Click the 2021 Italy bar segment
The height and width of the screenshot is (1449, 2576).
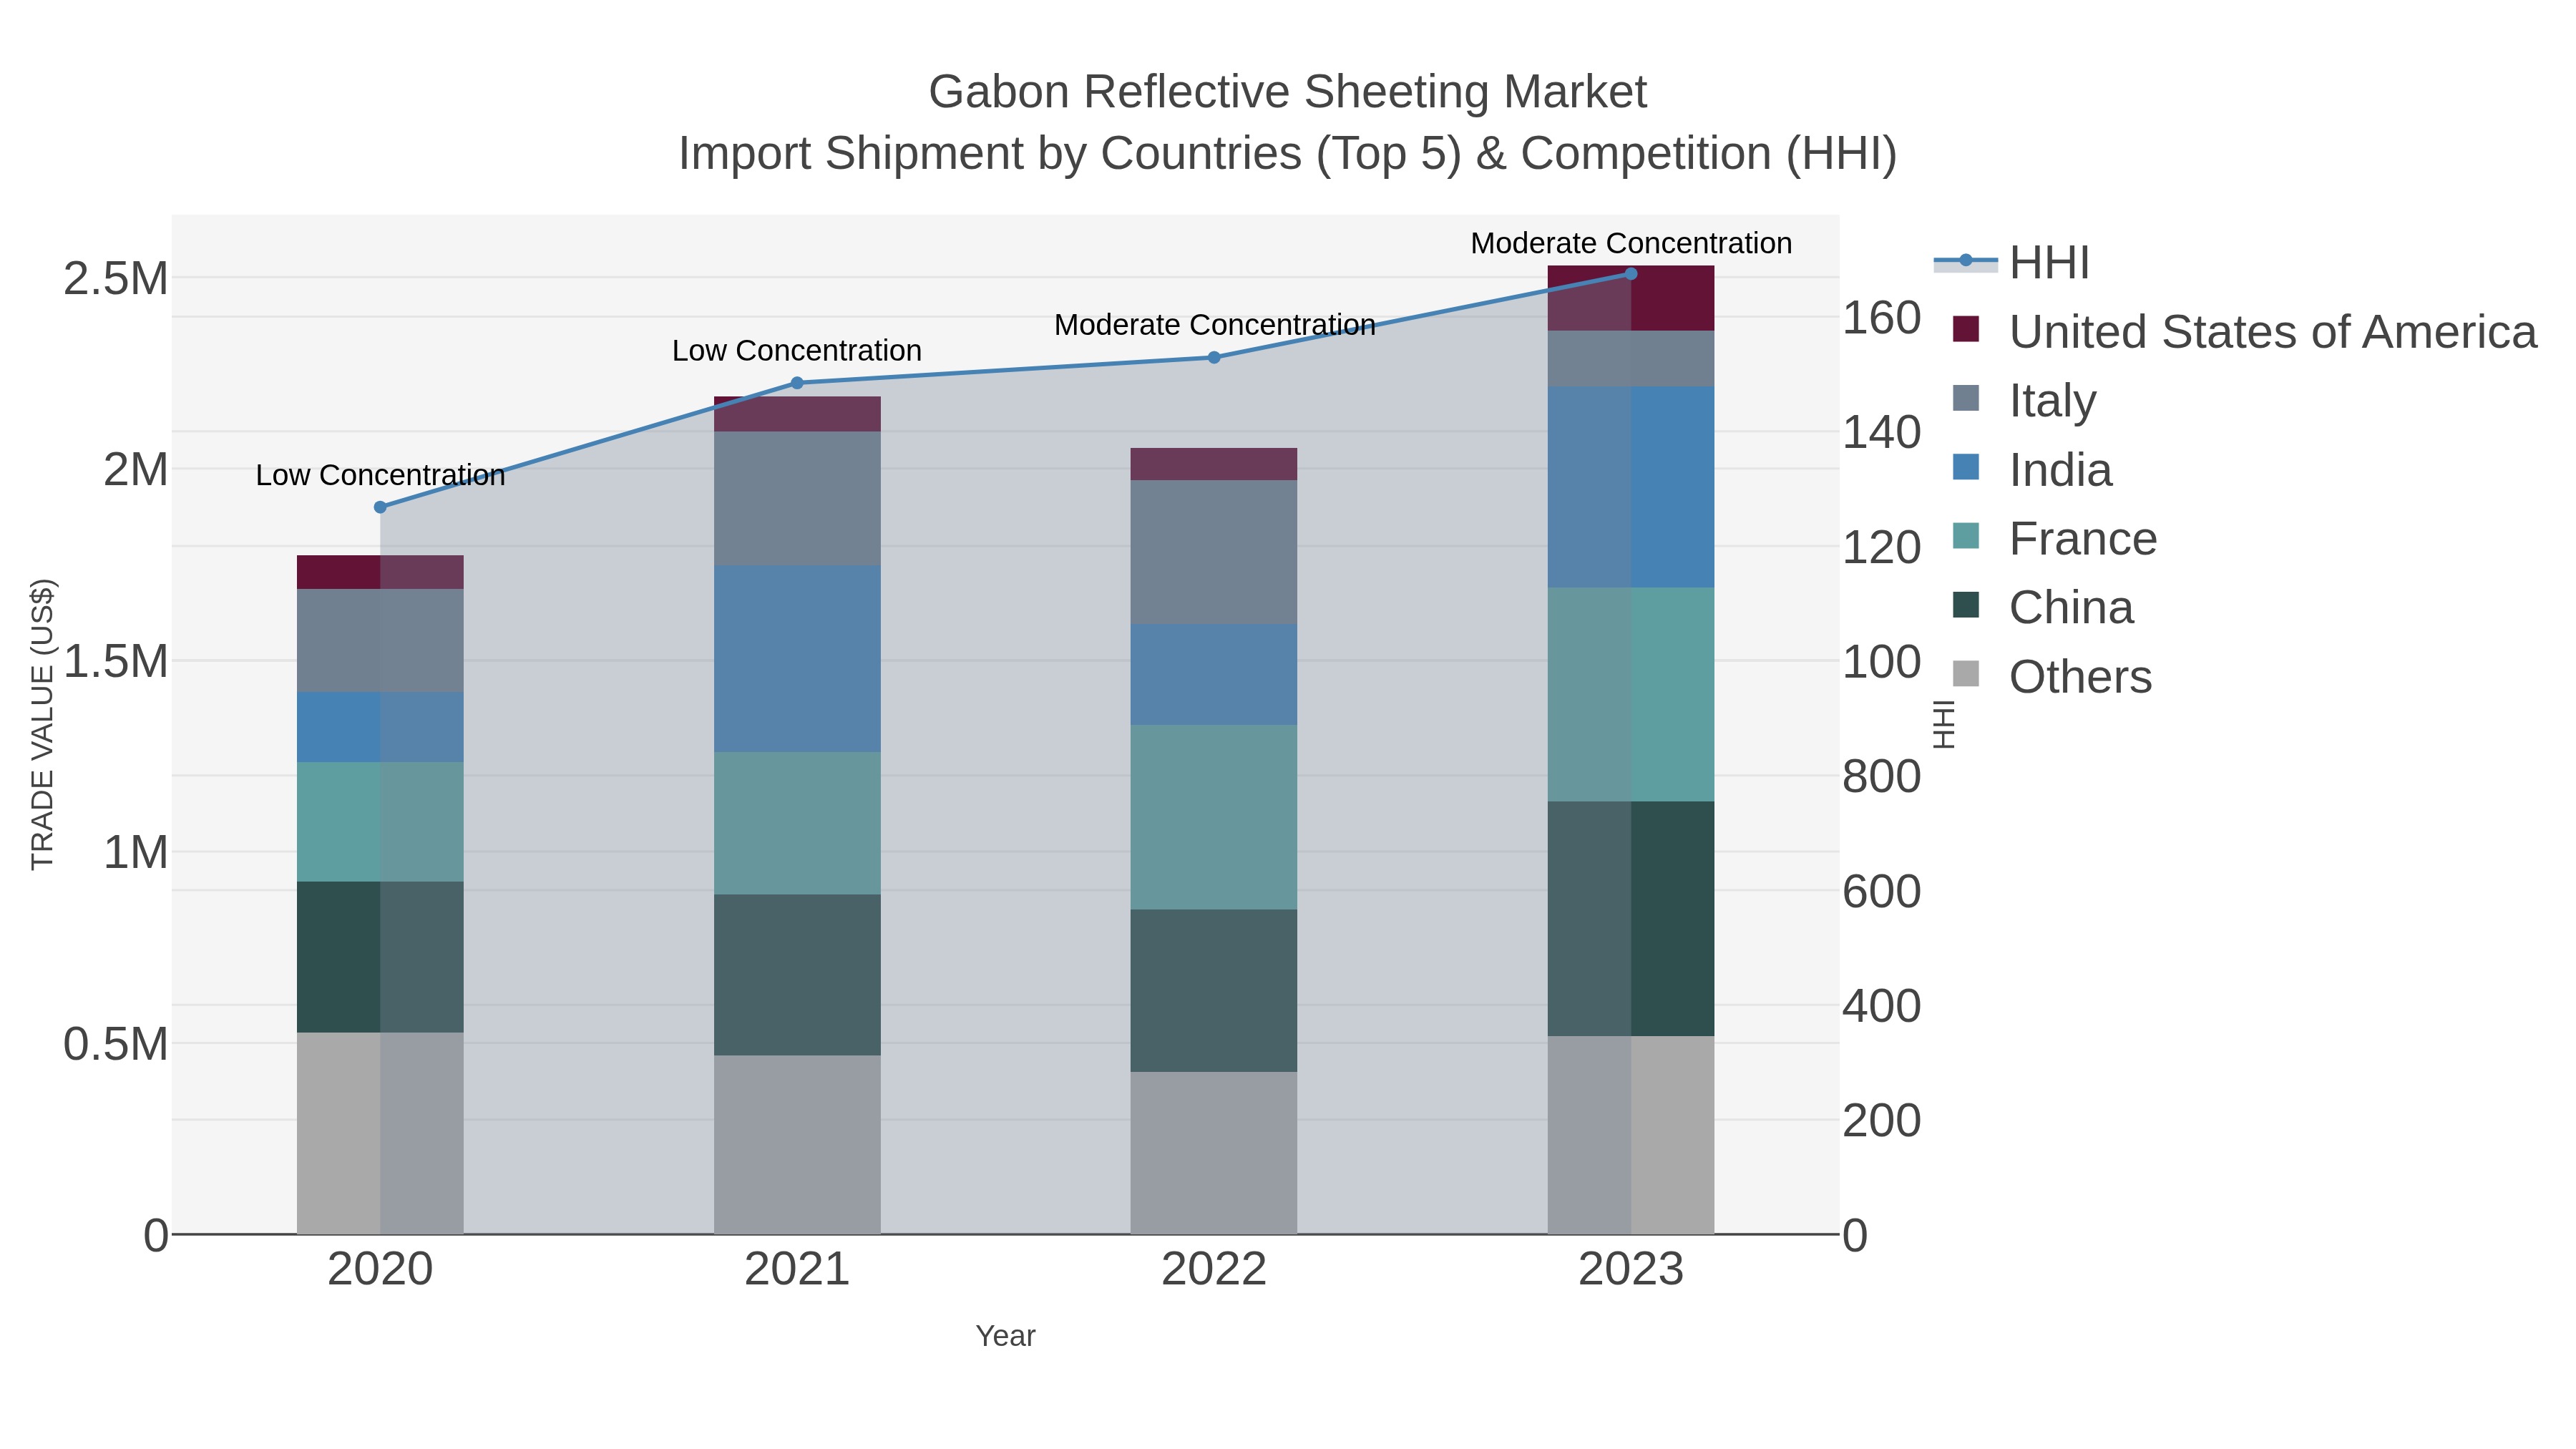point(797,499)
